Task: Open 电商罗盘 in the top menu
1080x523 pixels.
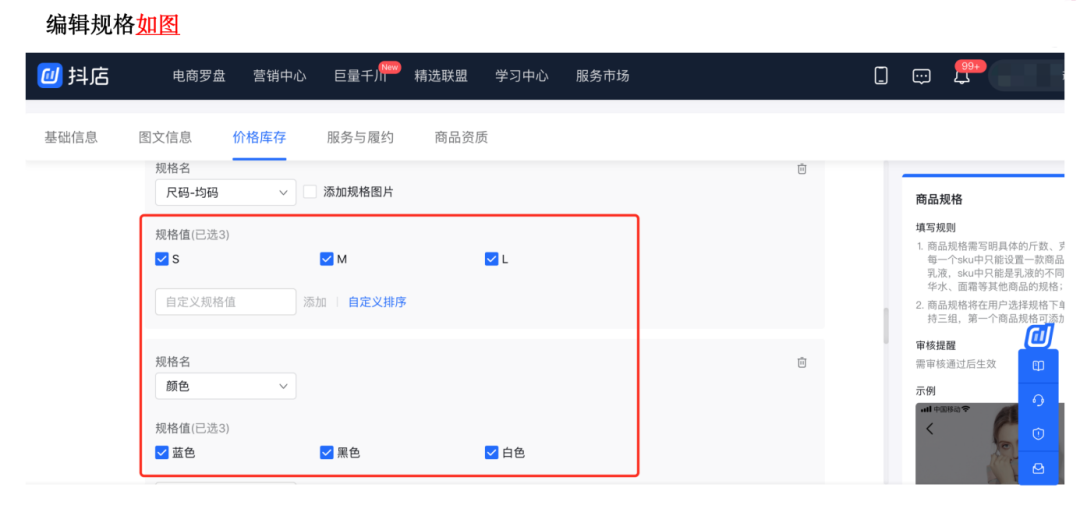Action: 199,76
